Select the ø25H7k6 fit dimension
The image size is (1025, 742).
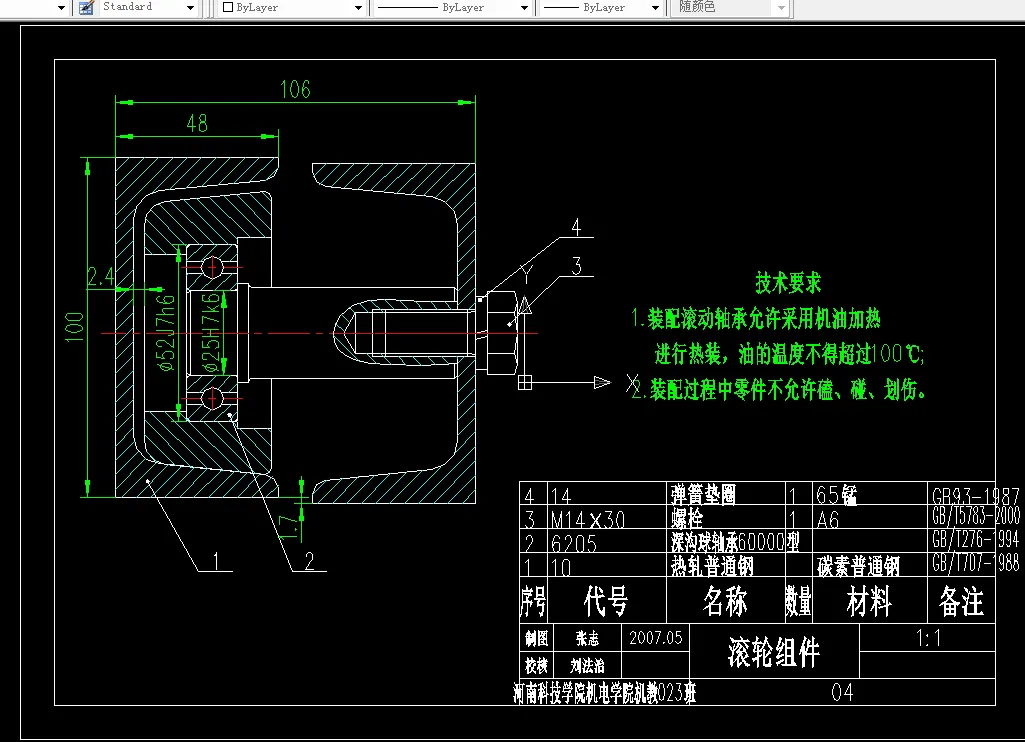pyautogui.click(x=210, y=333)
